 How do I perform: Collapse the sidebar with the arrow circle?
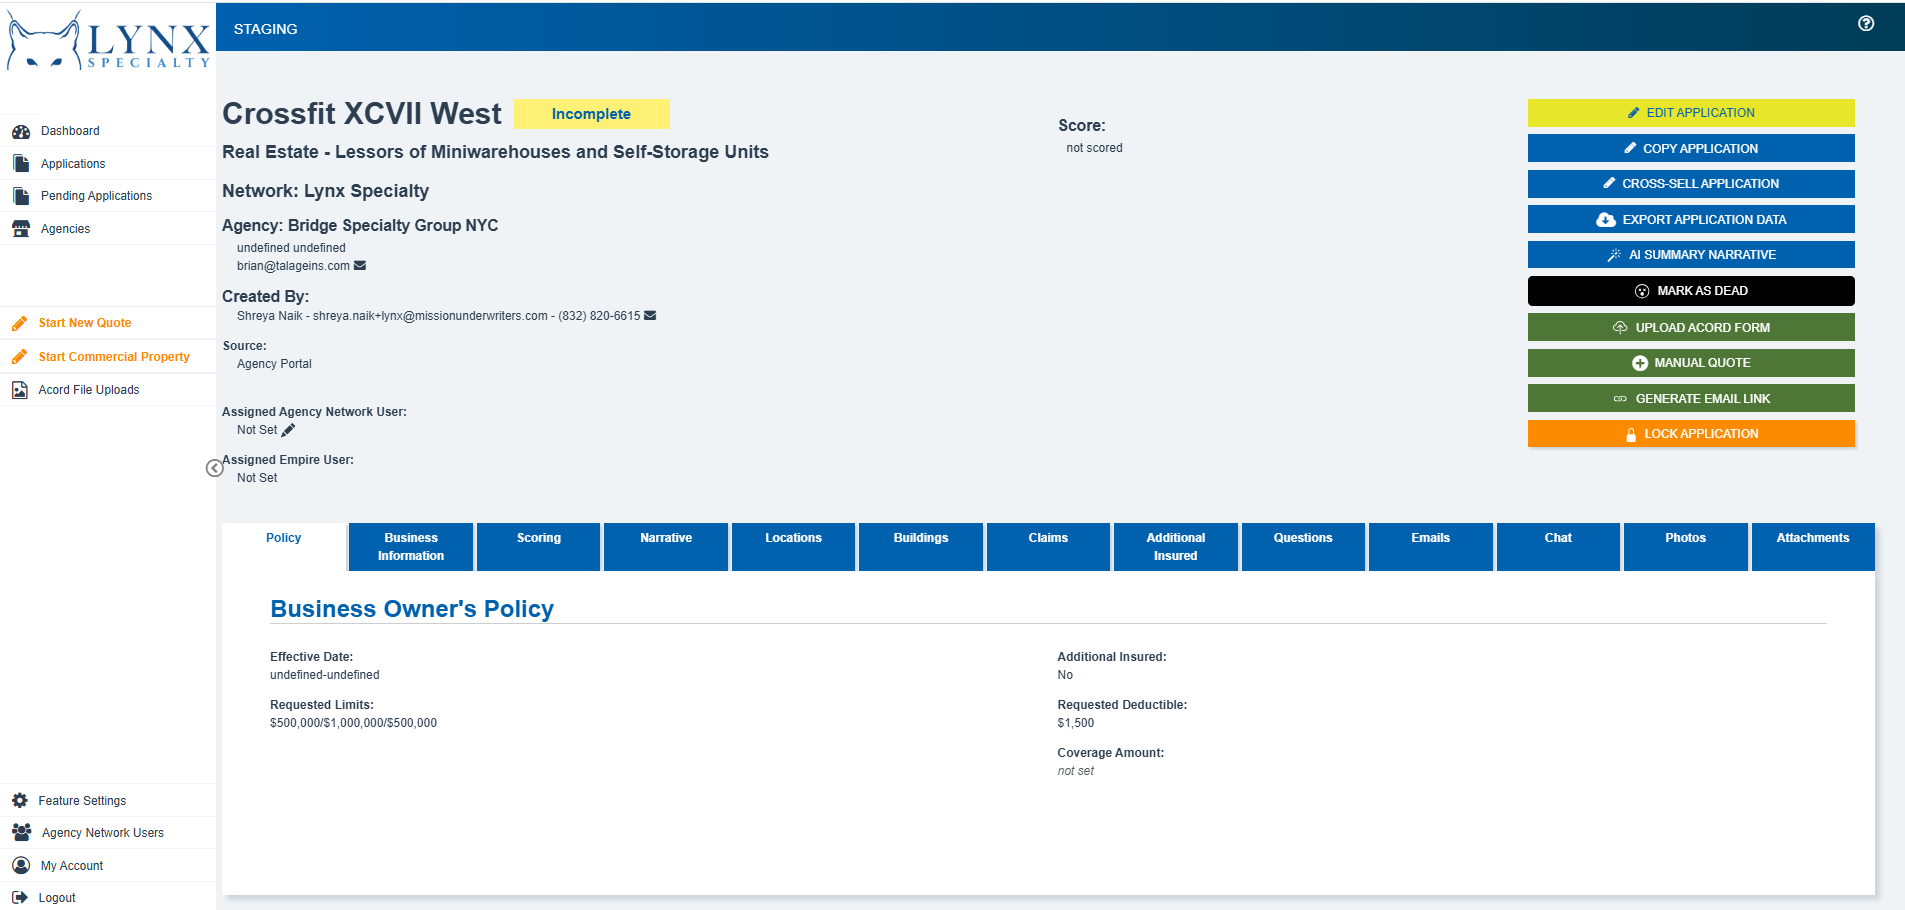pos(214,468)
